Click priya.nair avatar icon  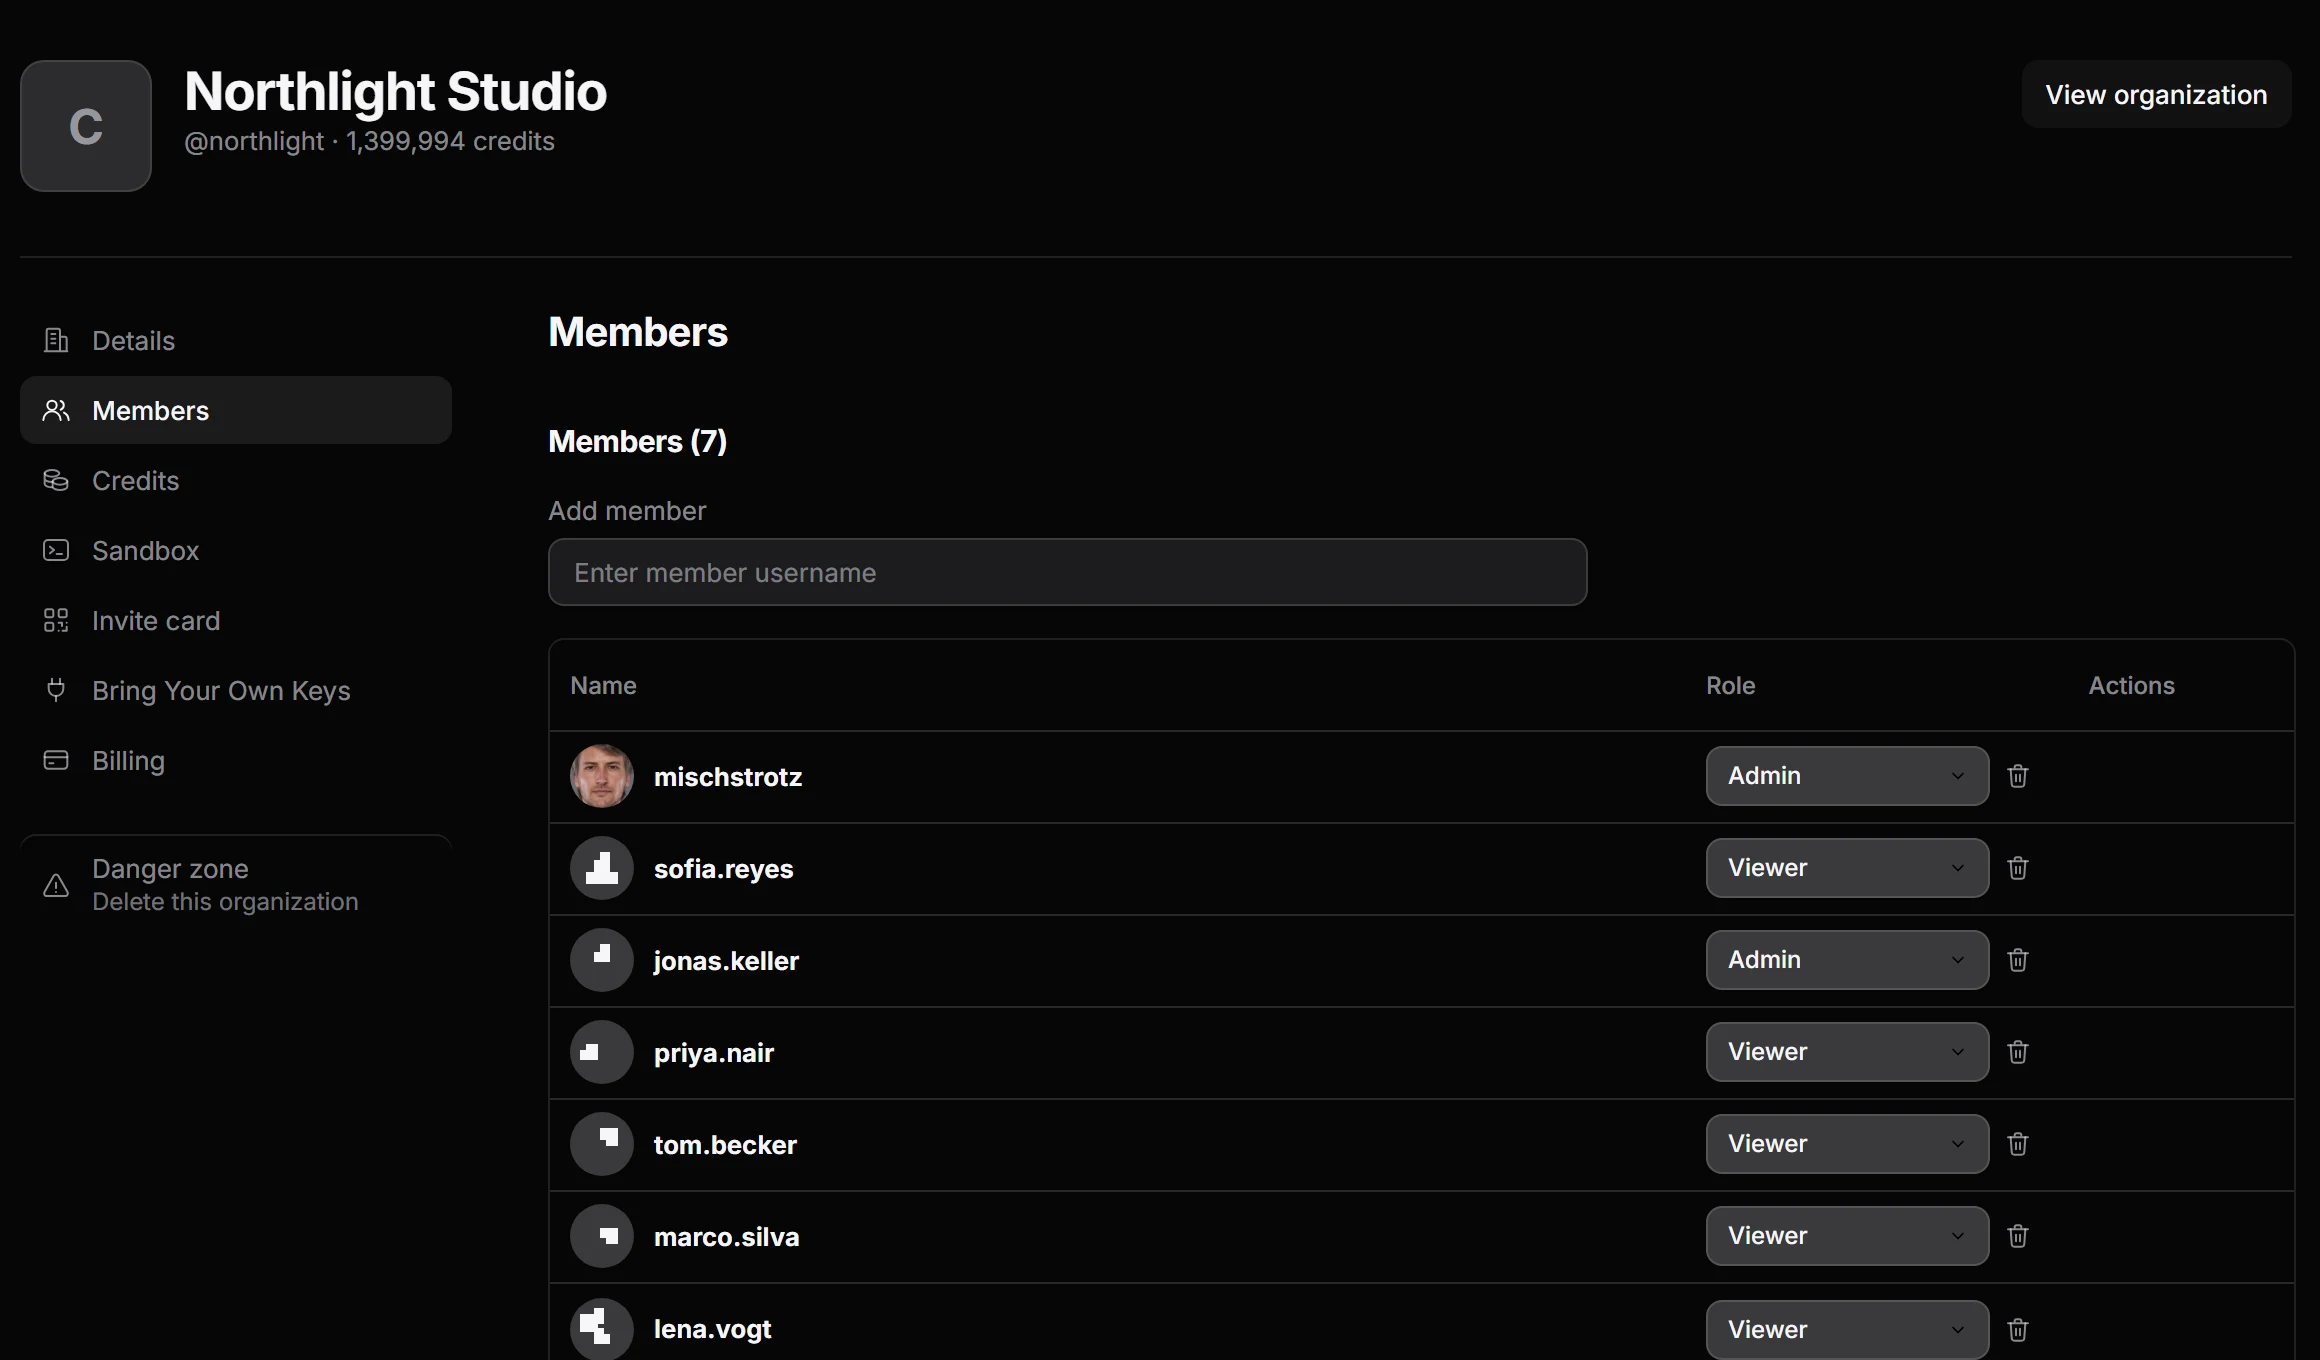click(602, 1052)
